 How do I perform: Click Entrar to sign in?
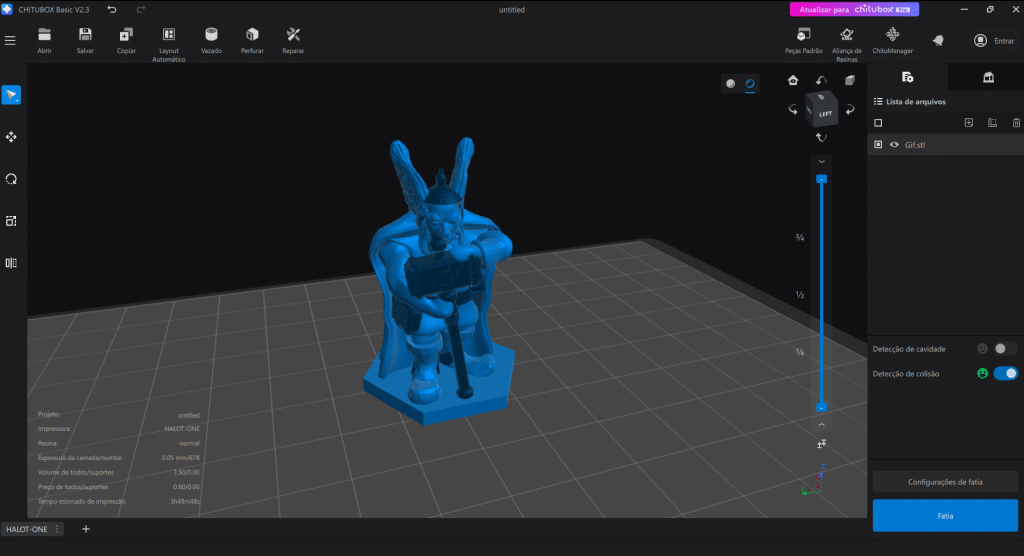994,41
